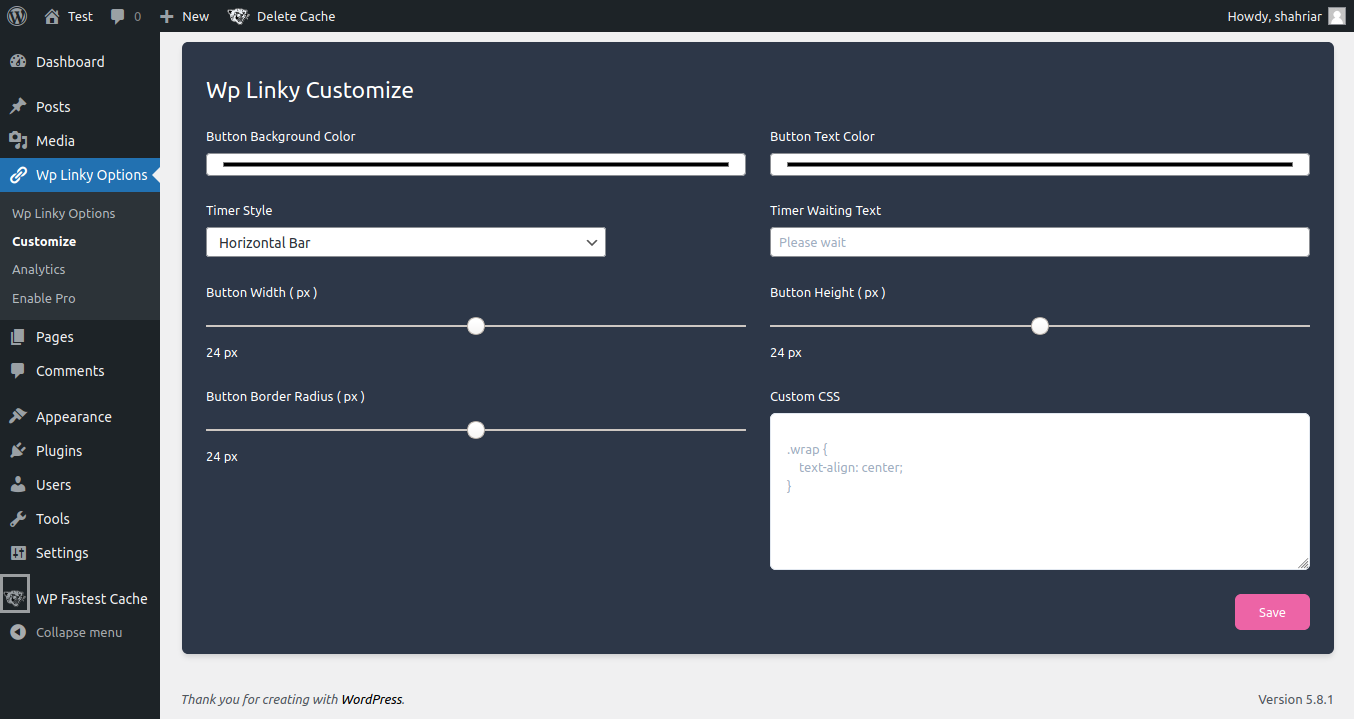The width and height of the screenshot is (1354, 719).
Task: Click the WordPress logo icon in the admin bar
Action: click(x=17, y=16)
